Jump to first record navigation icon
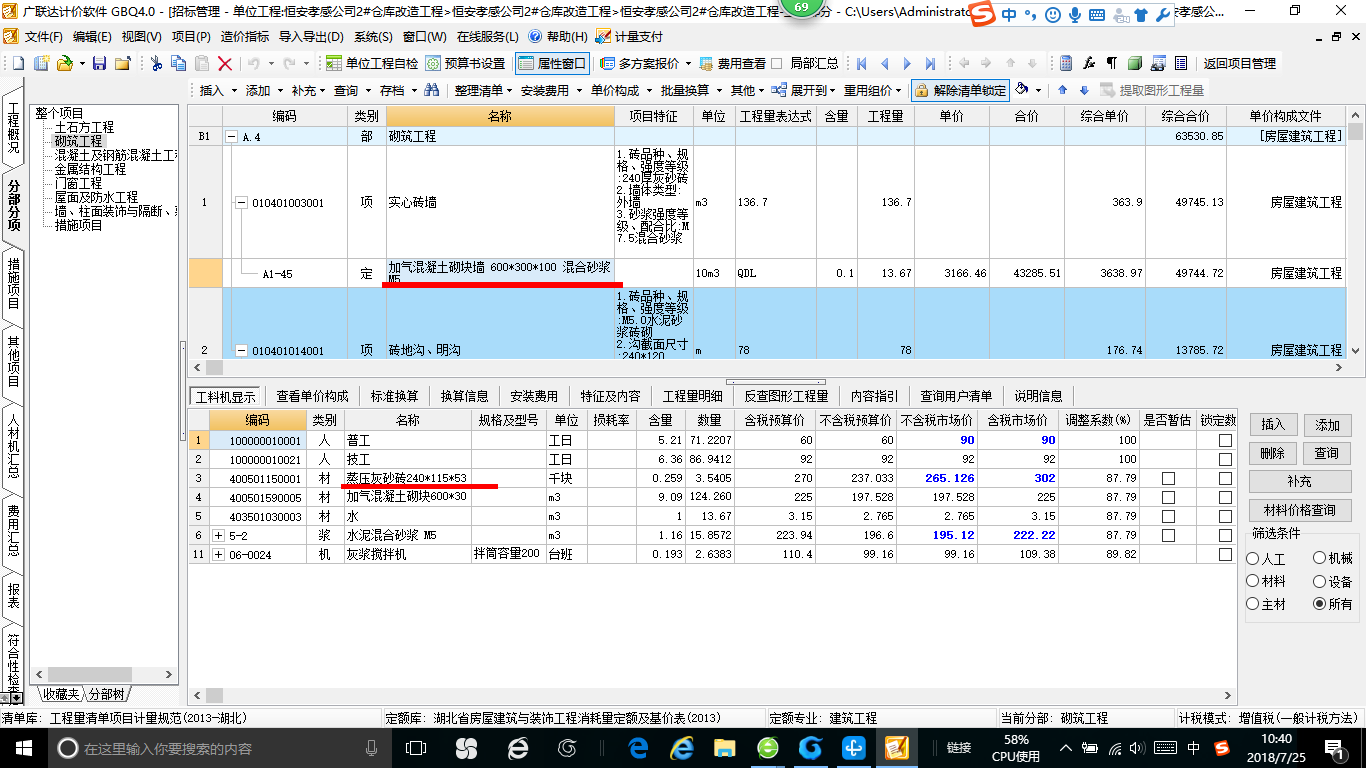This screenshot has height=768, width=1366. pos(861,63)
